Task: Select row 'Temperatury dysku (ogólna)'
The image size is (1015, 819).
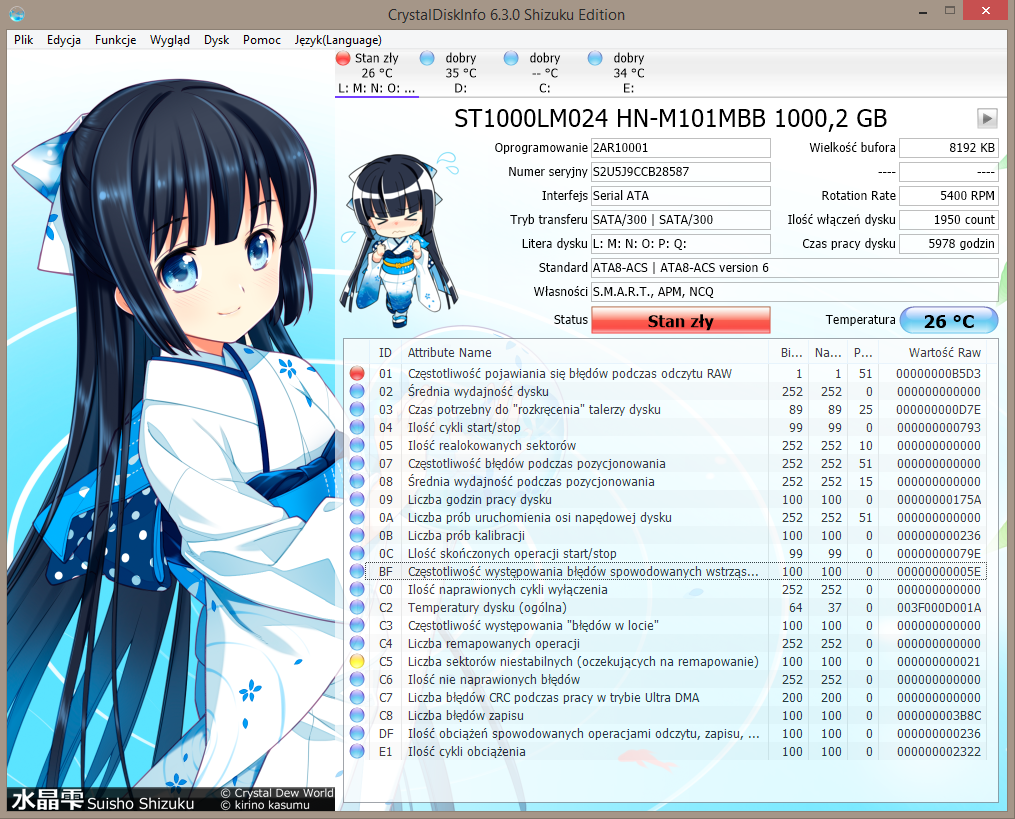Action: [667, 607]
